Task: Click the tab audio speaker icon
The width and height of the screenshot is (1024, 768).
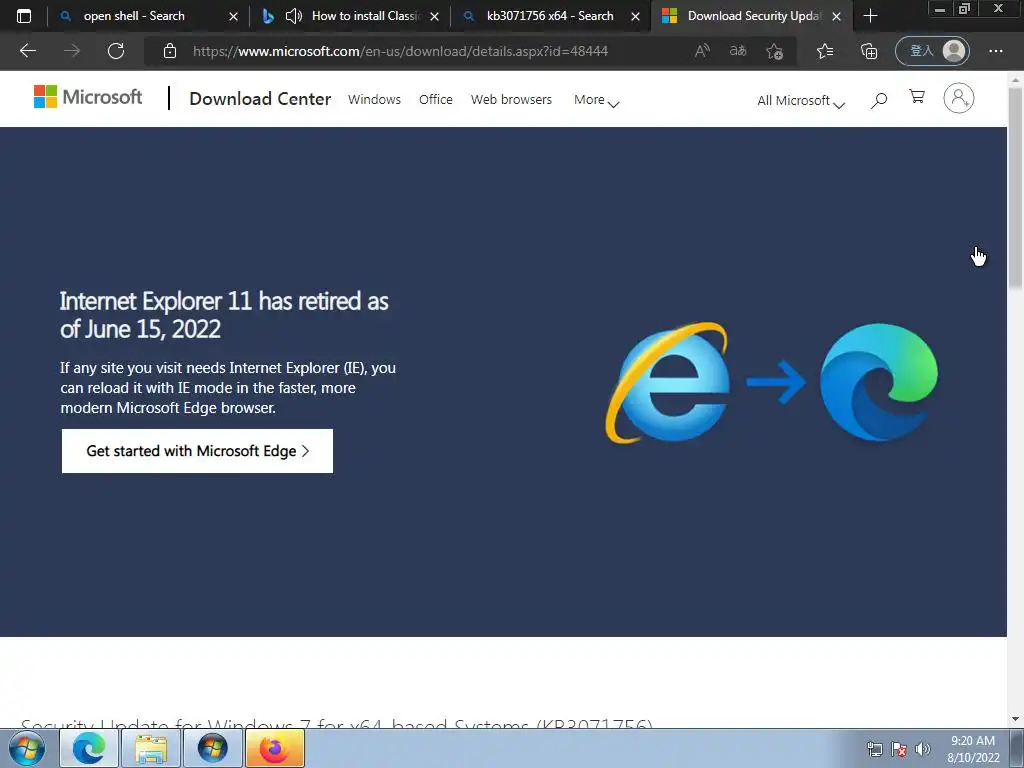Action: coord(294,16)
